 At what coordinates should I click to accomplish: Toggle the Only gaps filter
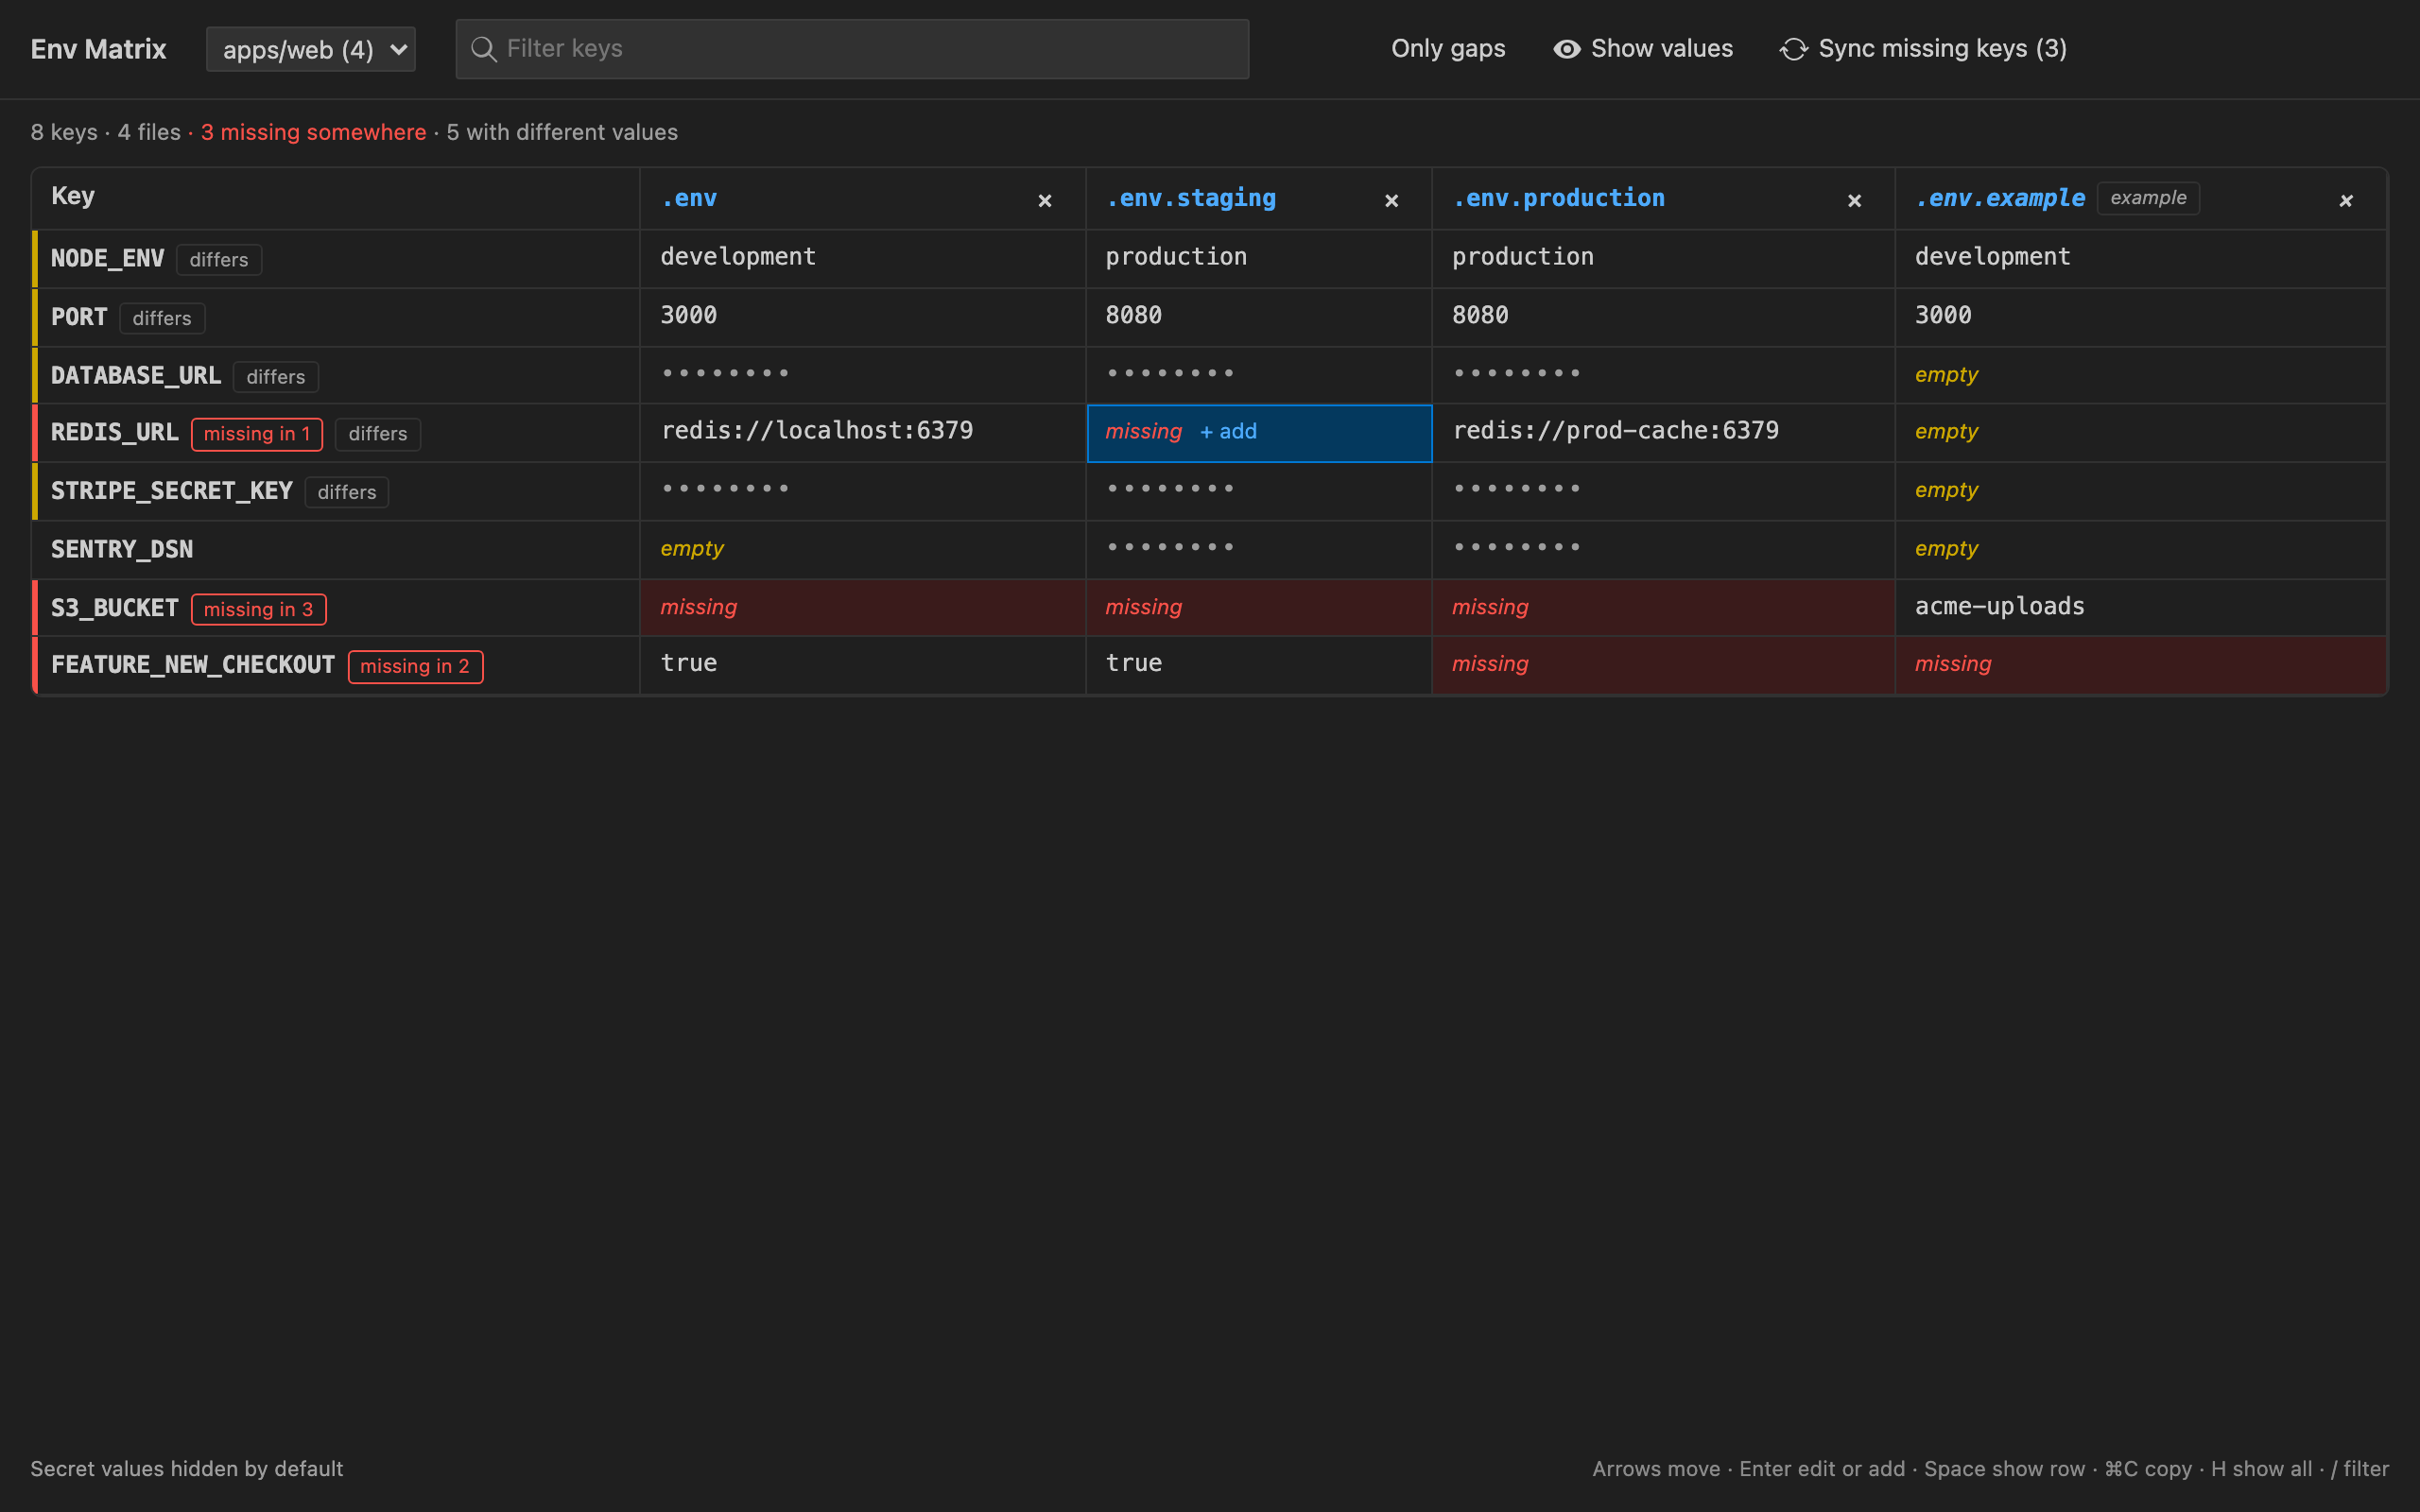tap(1448, 49)
